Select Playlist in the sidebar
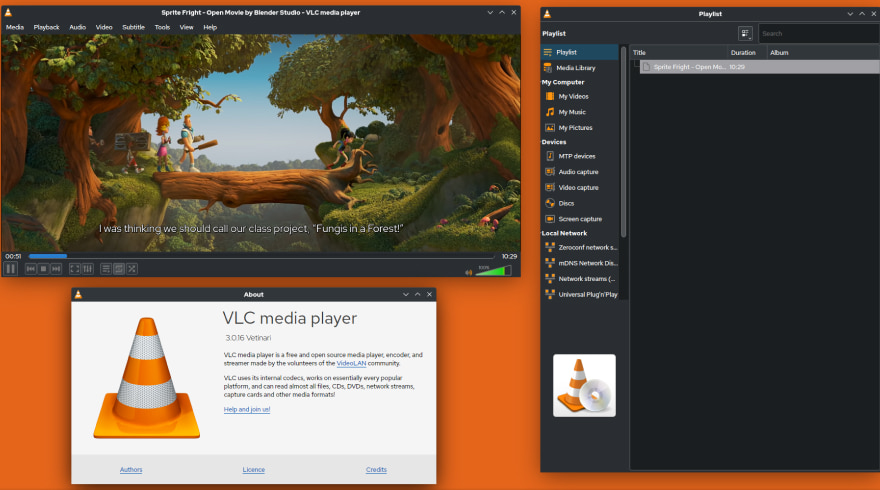This screenshot has width=880, height=490. click(x=580, y=52)
